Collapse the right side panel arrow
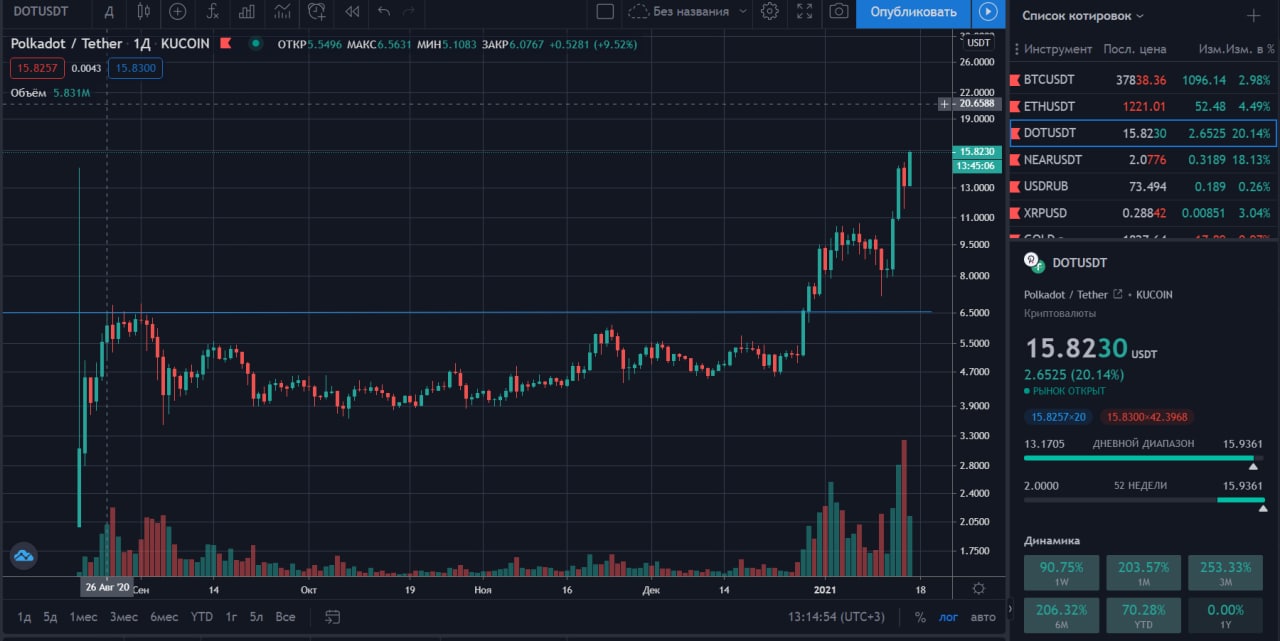Screen dimensions: 1280x641 1009,607
